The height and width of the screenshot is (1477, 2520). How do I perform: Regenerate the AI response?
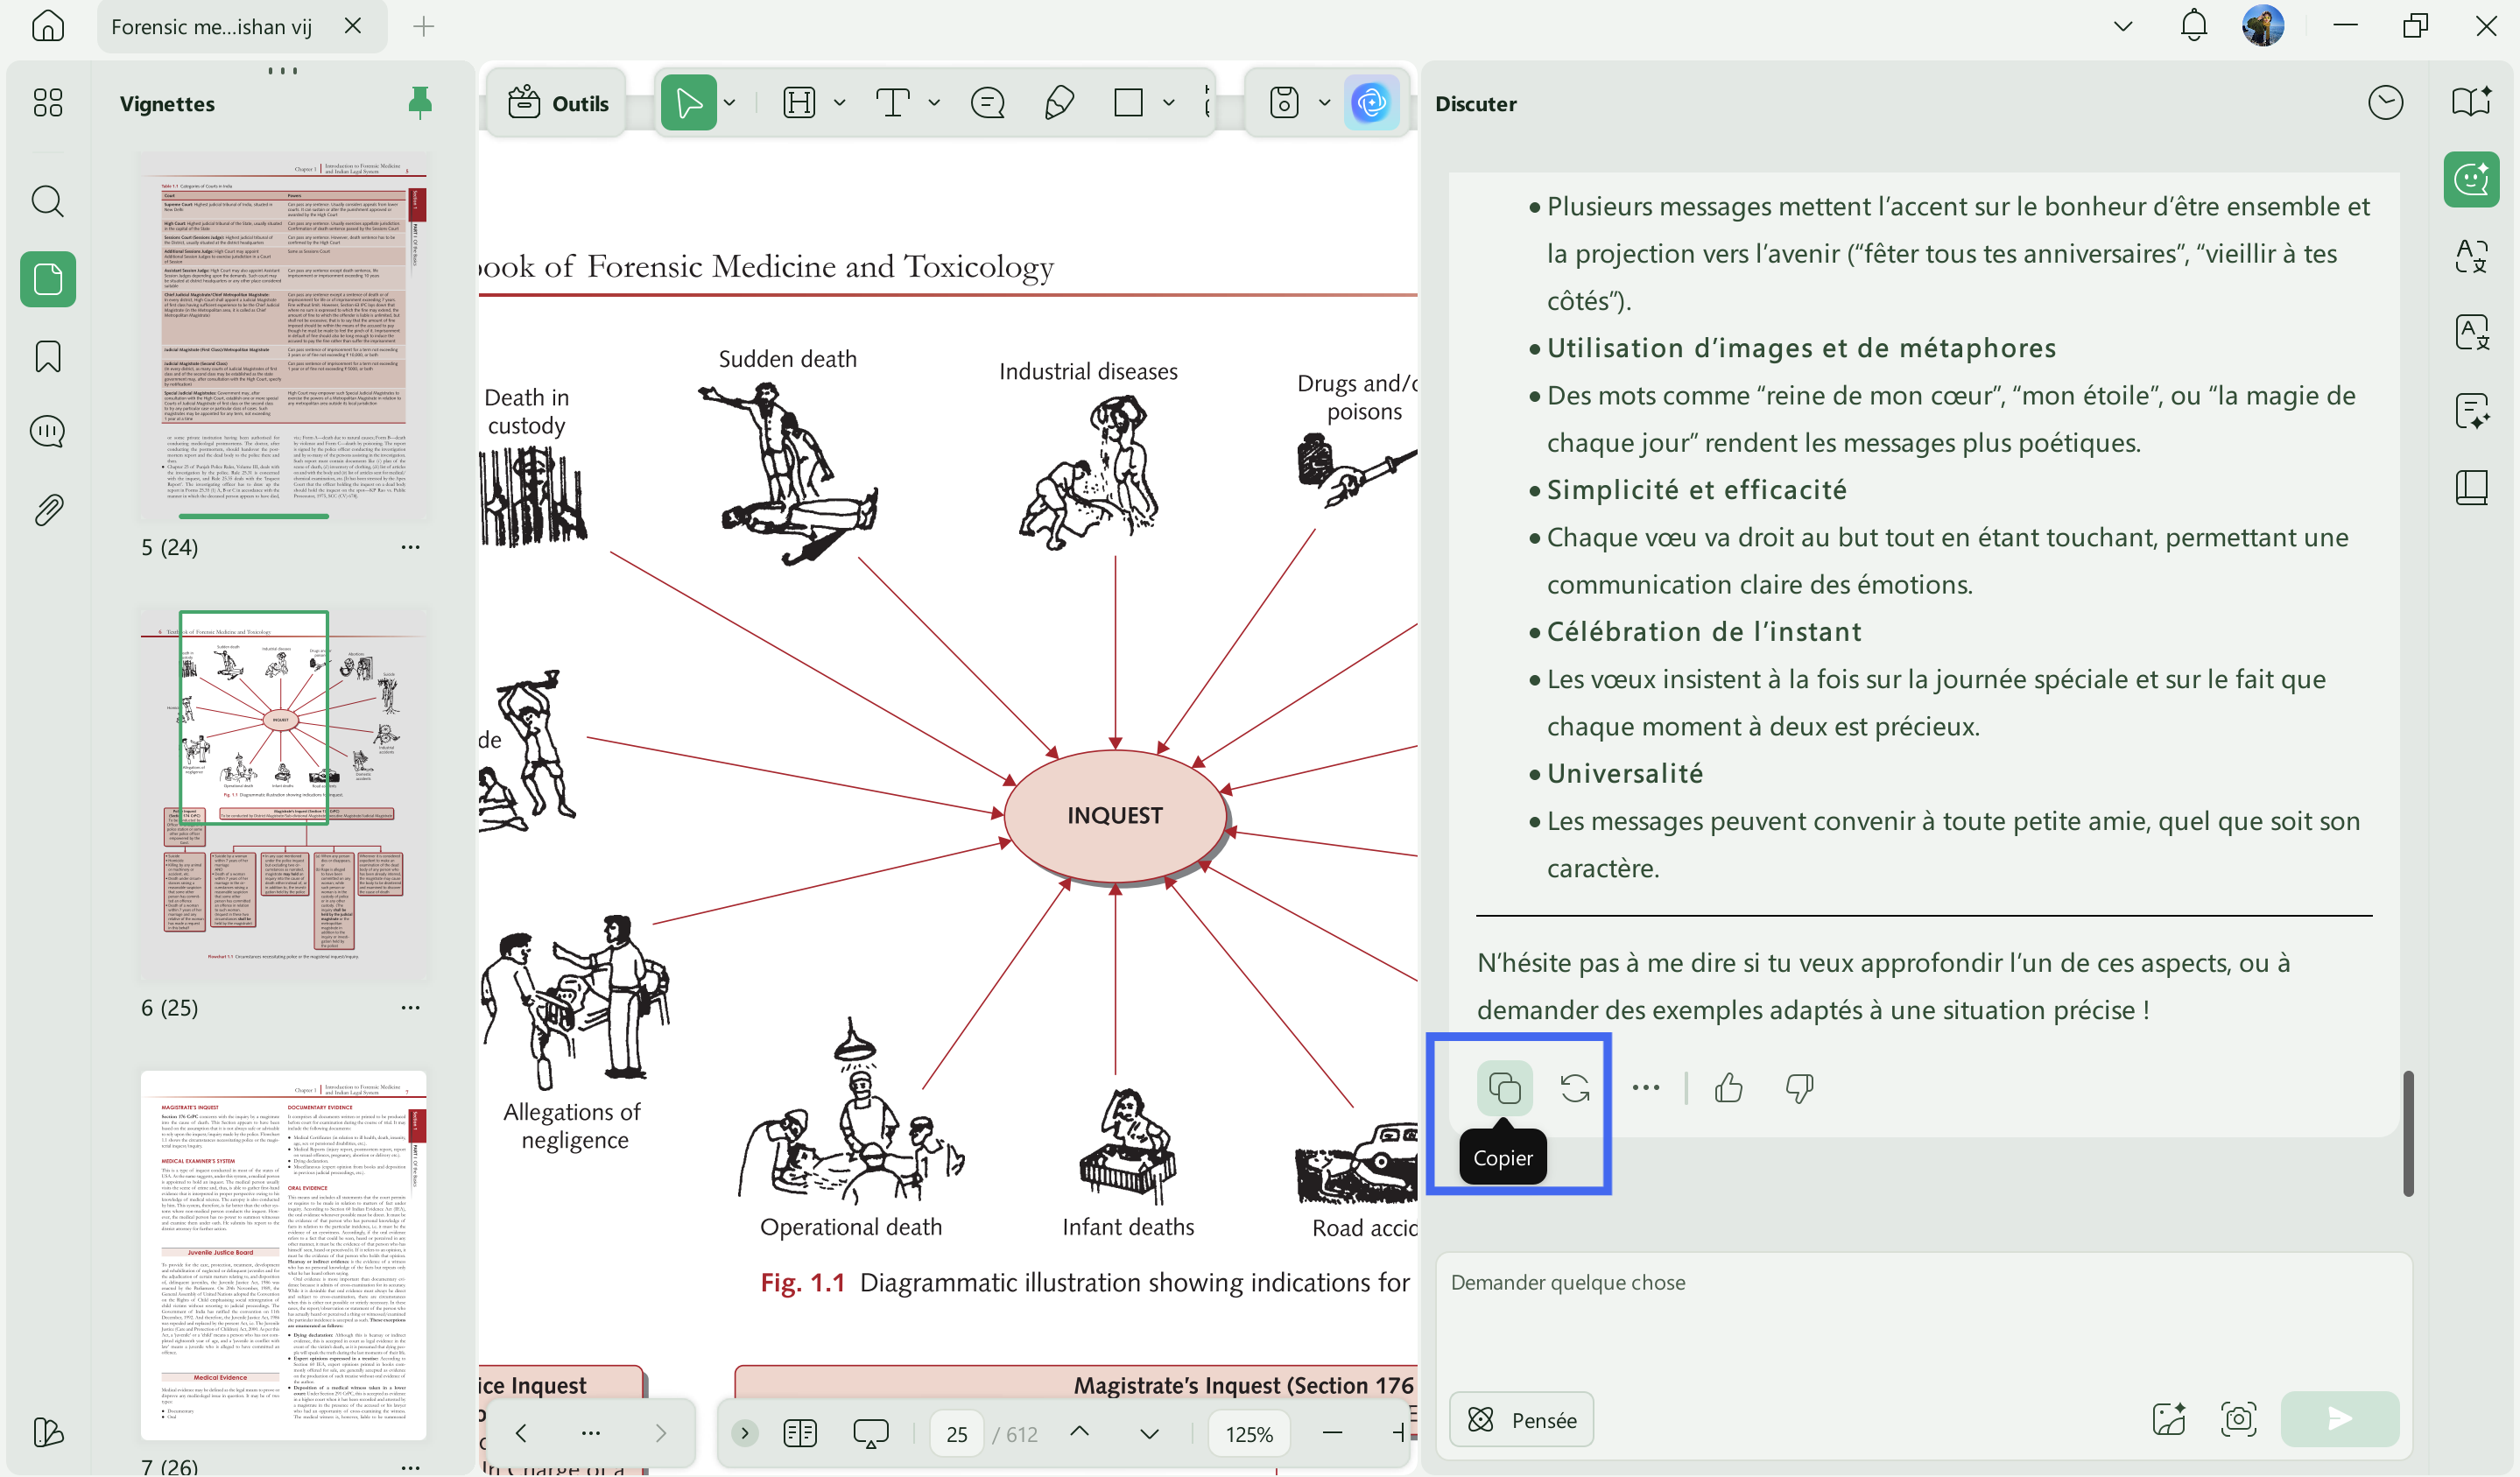[x=1575, y=1087]
